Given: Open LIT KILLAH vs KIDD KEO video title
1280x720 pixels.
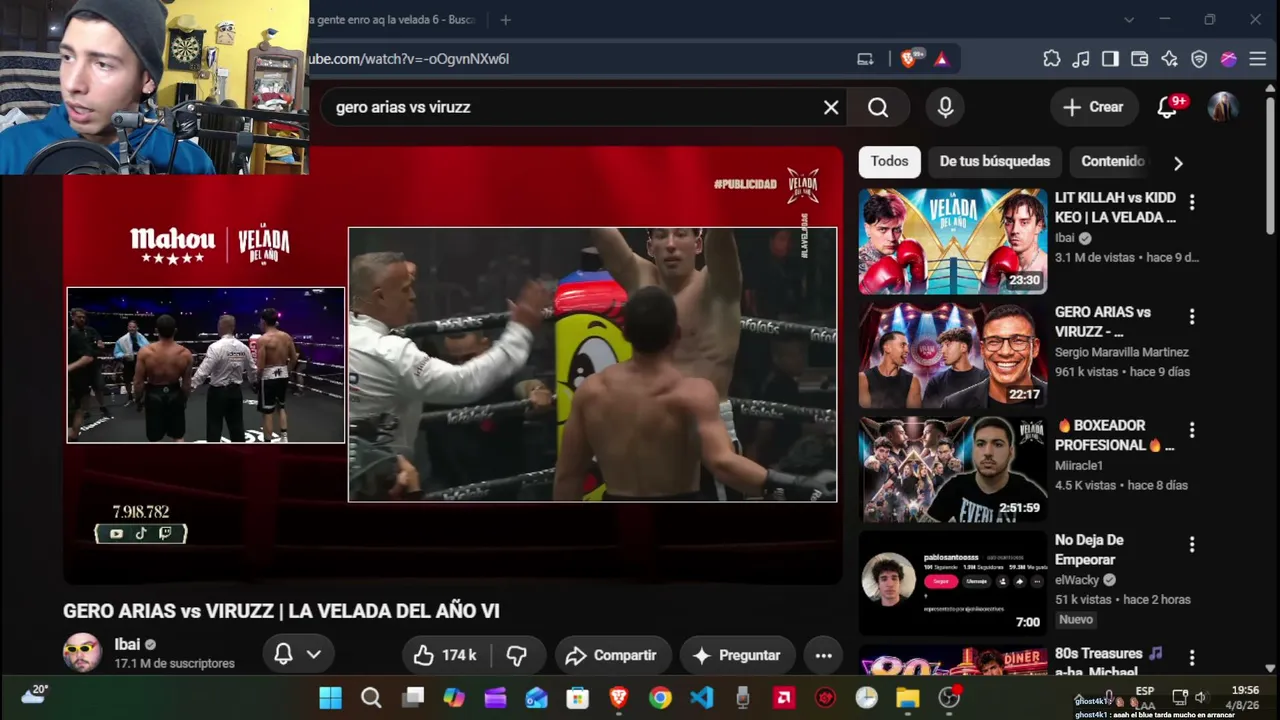Looking at the screenshot, I should pyautogui.click(x=1115, y=207).
